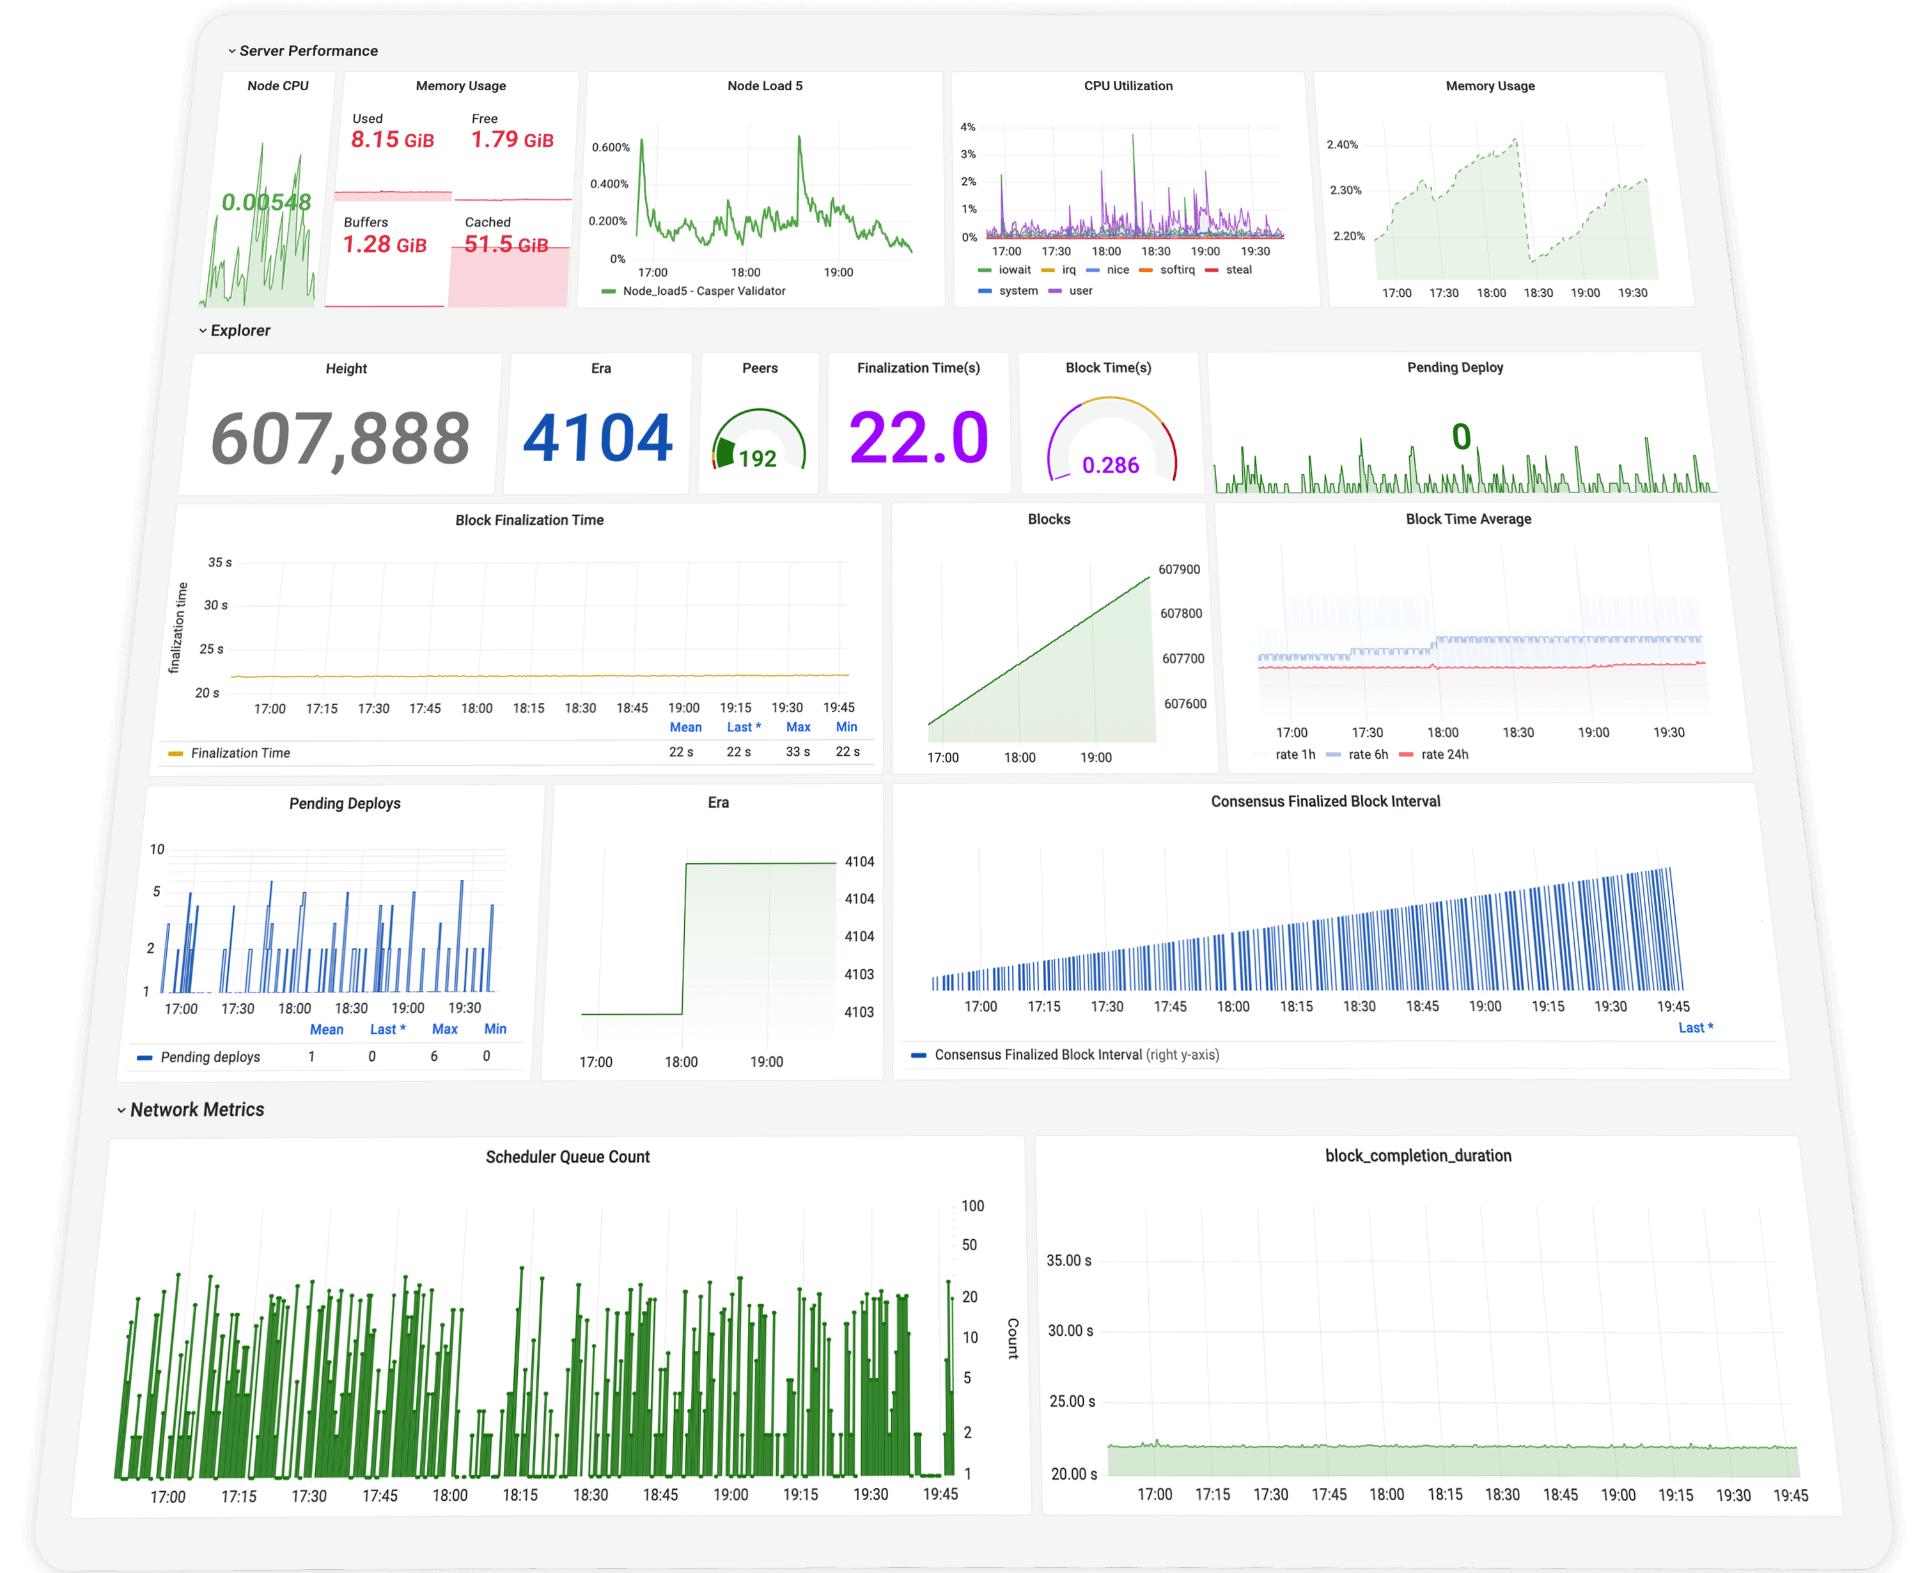This screenshot has height=1573, width=1920.
Task: Click the blue Consensus Finalized Block Interval marker
Action: tap(918, 1055)
